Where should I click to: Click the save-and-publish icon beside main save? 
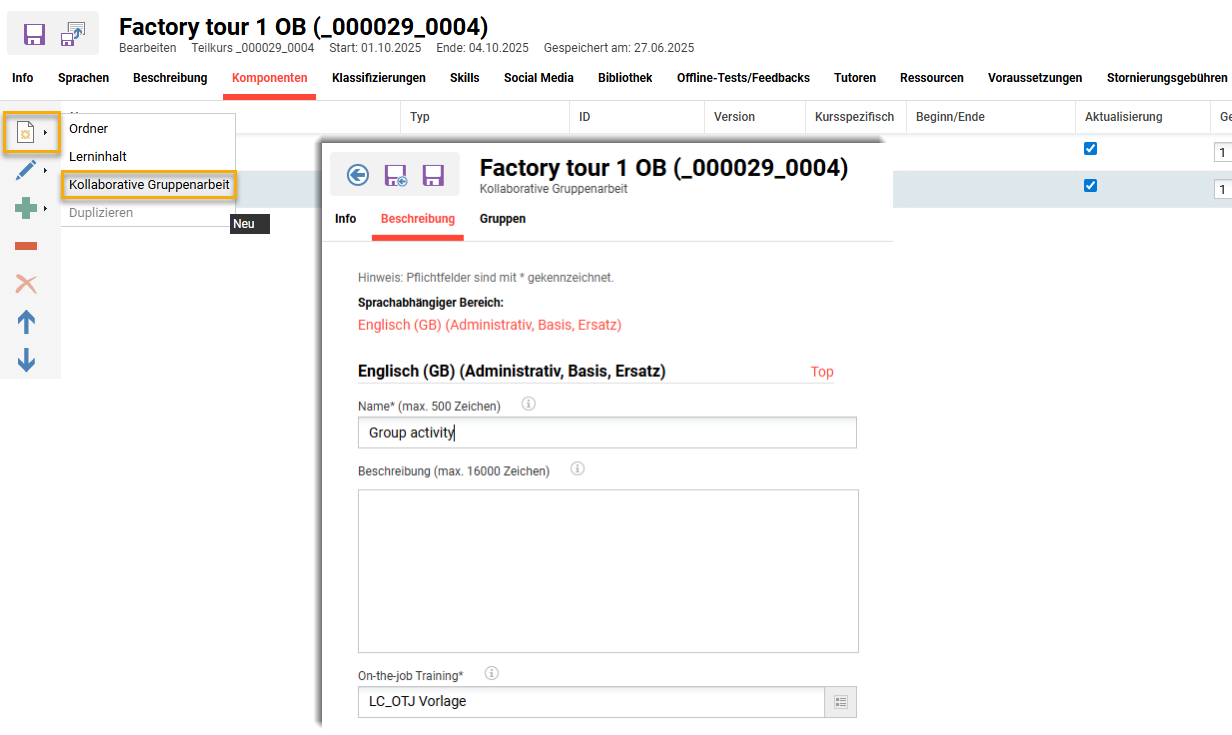73,34
